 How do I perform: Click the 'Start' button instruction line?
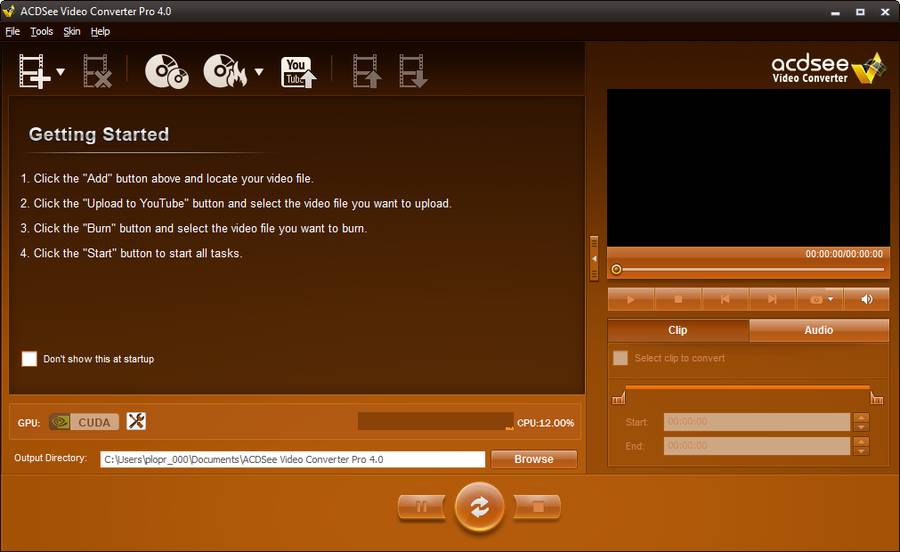coord(131,253)
